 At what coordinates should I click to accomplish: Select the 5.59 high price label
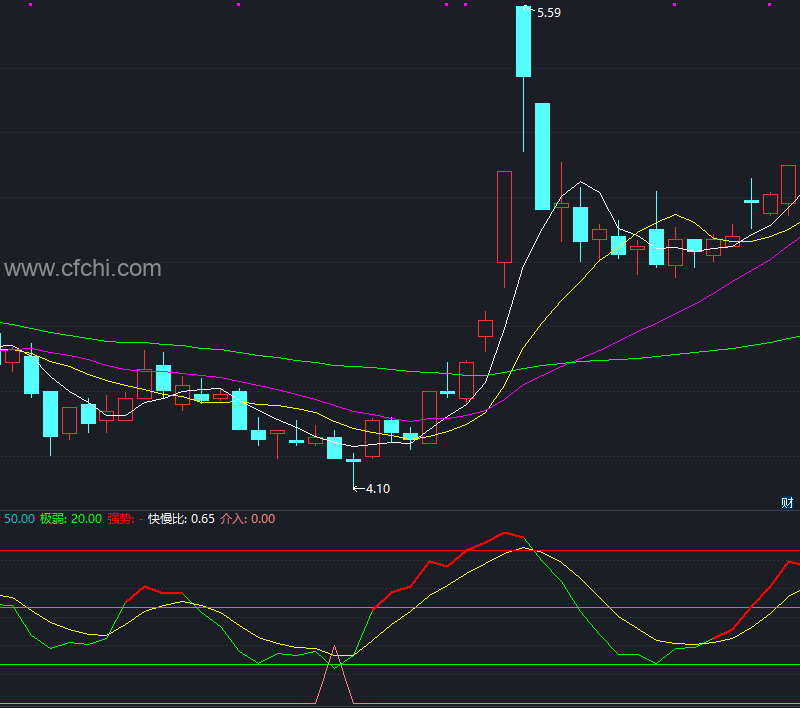click(548, 13)
